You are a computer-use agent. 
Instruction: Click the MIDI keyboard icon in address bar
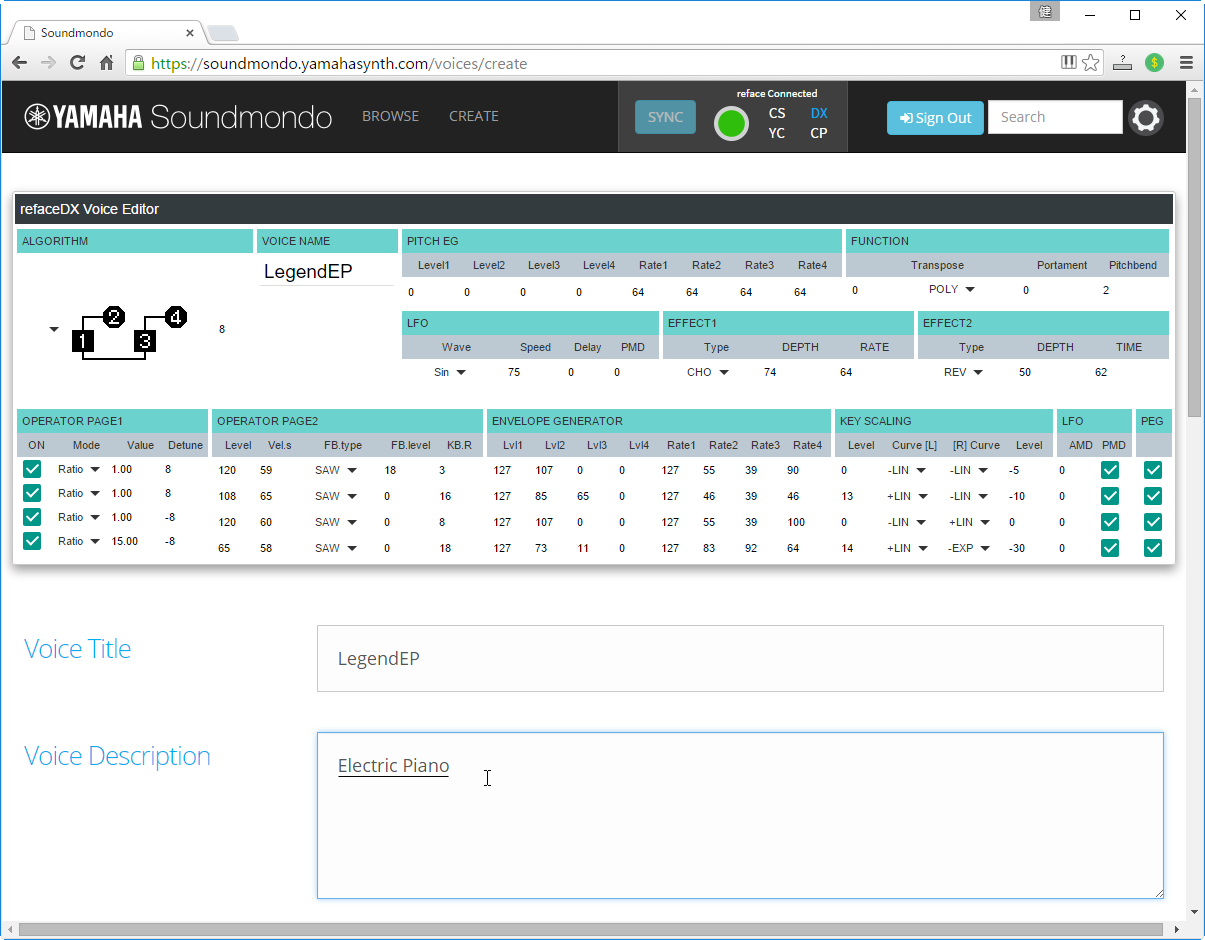1069,62
